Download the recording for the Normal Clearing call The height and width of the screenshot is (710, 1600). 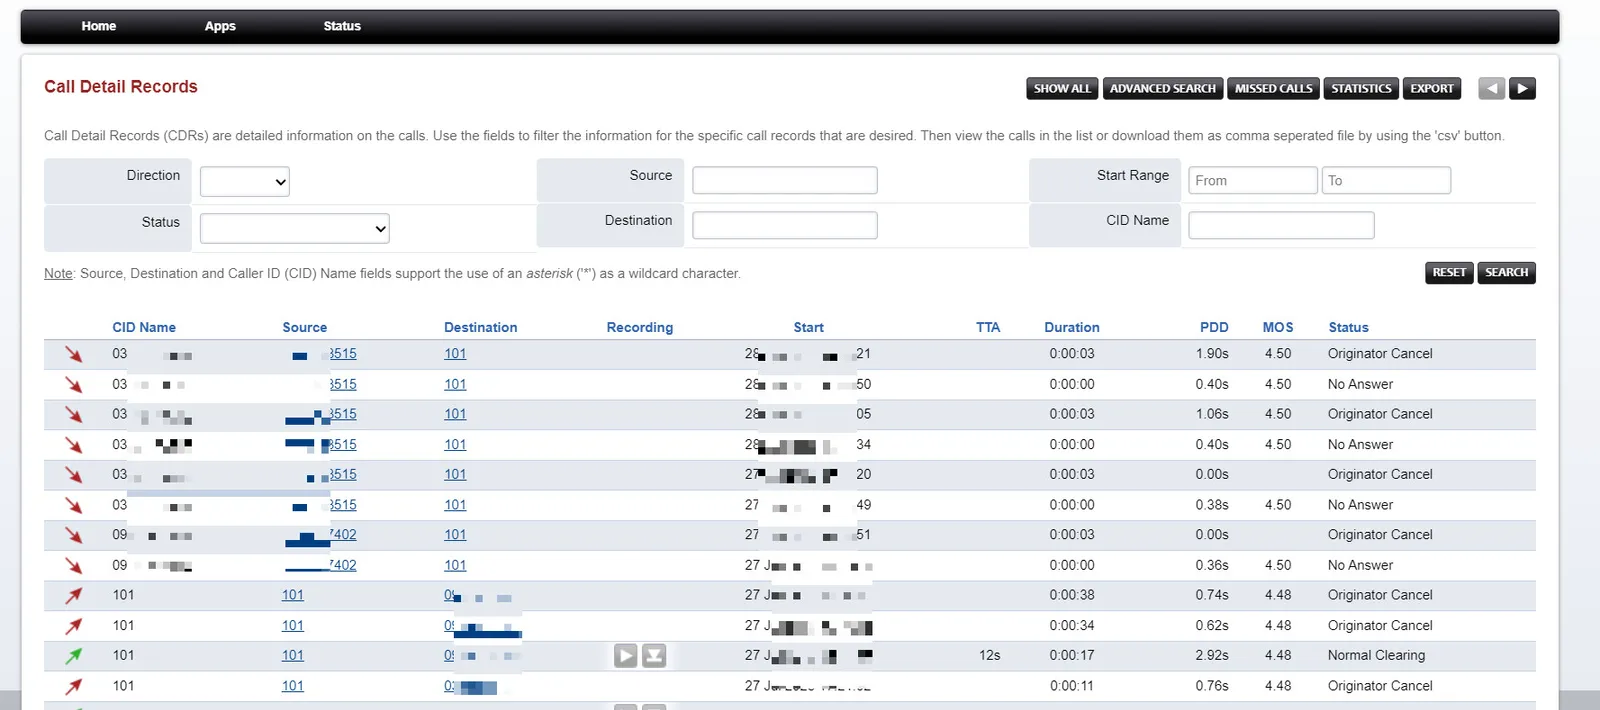point(654,656)
